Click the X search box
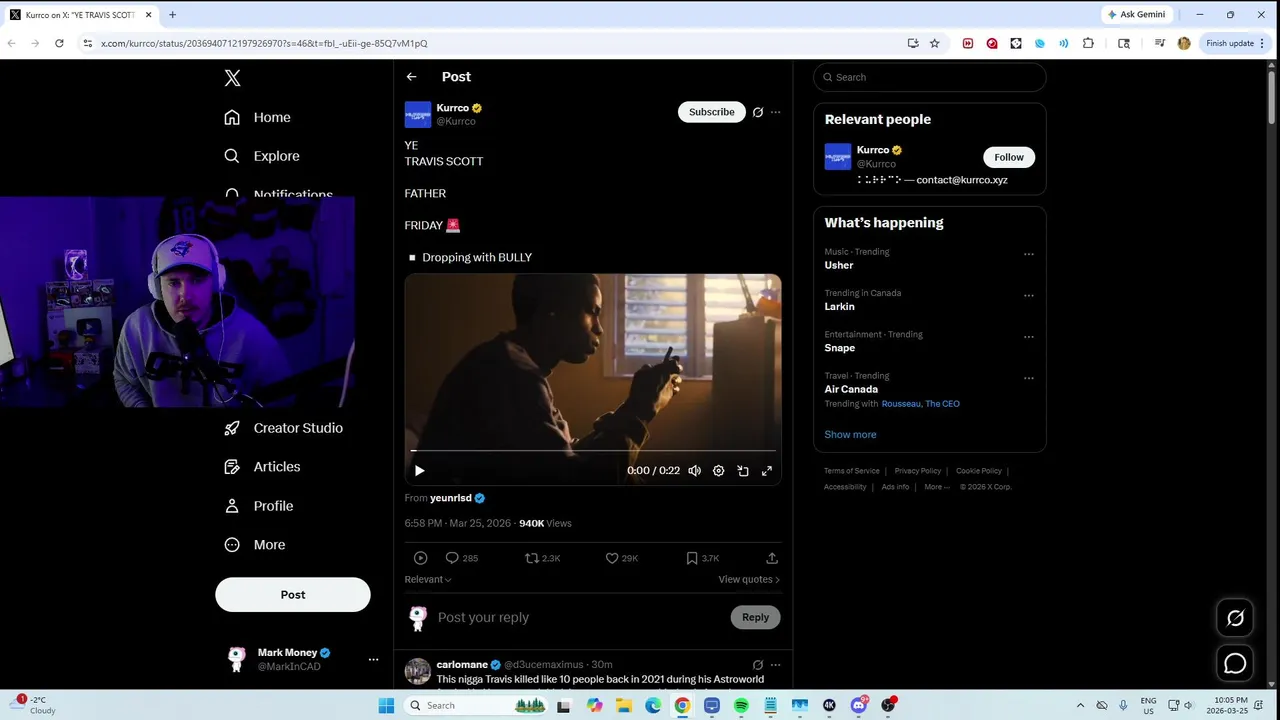1280x720 pixels. (930, 77)
